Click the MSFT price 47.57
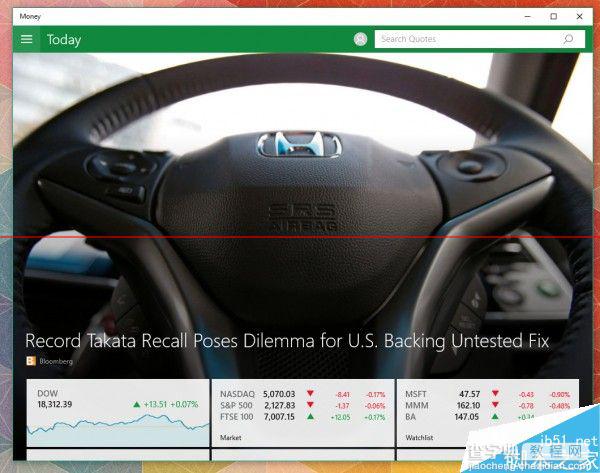 pyautogui.click(x=470, y=394)
